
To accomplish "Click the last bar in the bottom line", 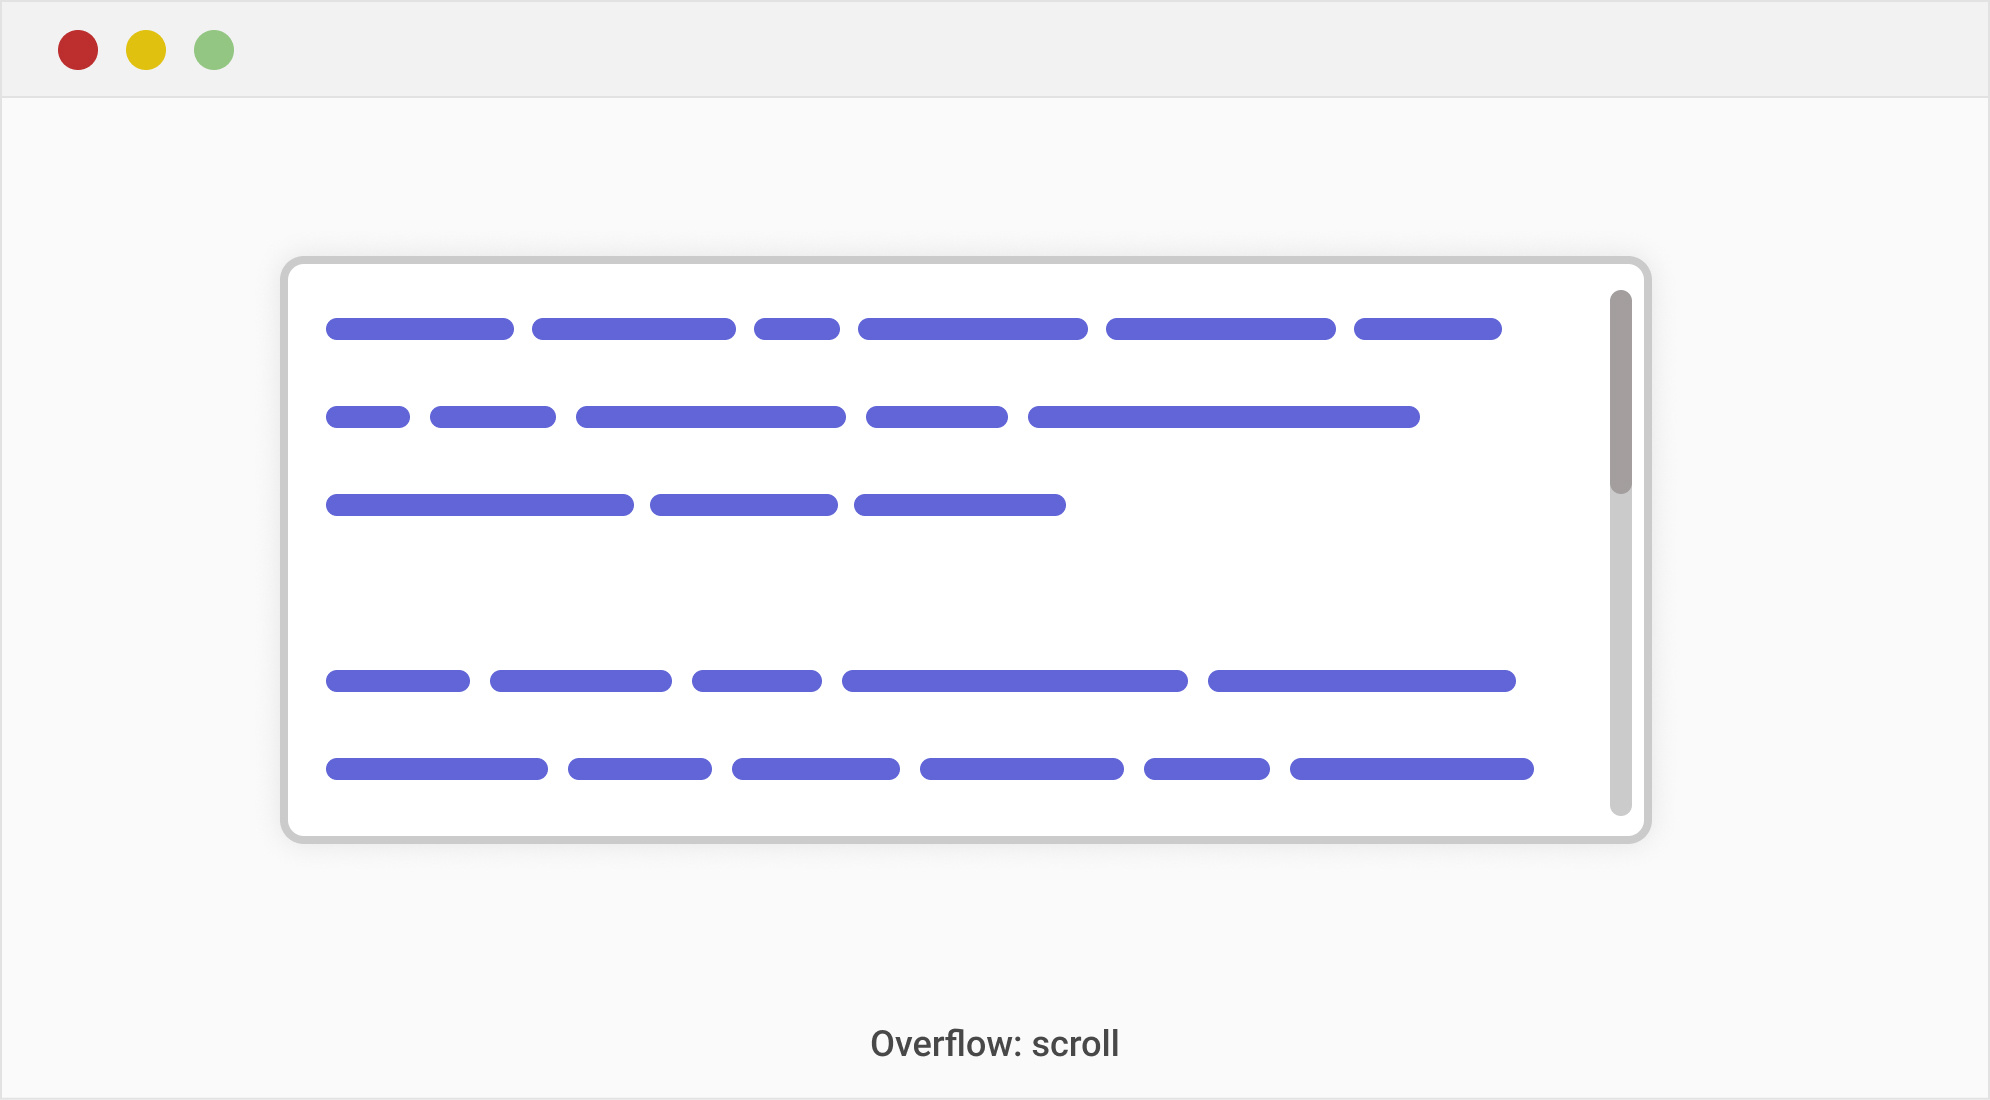I will point(1411,769).
